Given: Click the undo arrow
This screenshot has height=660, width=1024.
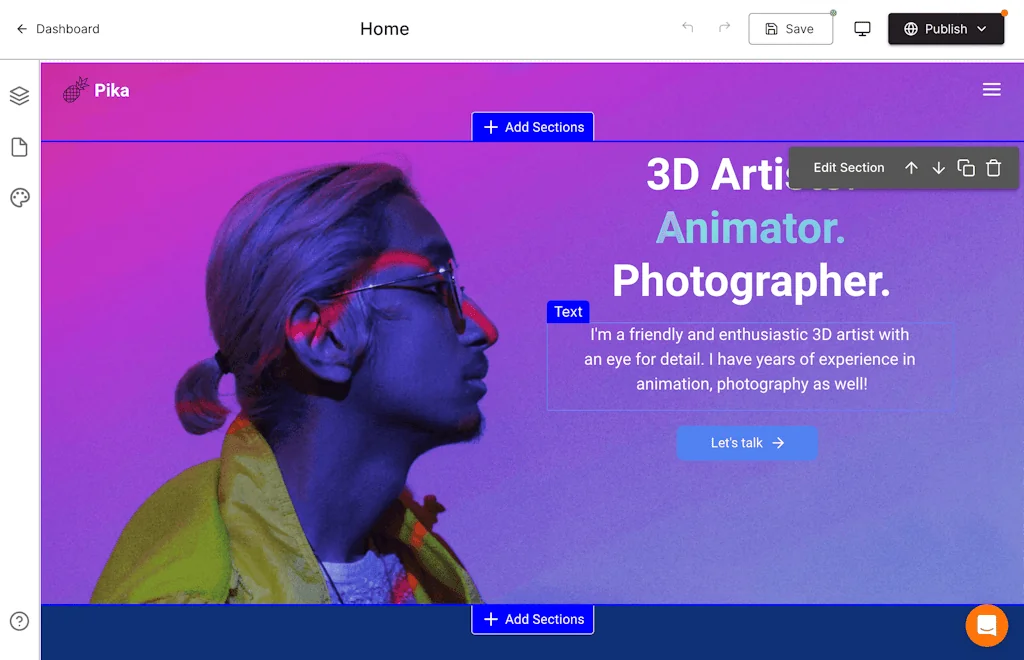Looking at the screenshot, I should pyautogui.click(x=687, y=28).
